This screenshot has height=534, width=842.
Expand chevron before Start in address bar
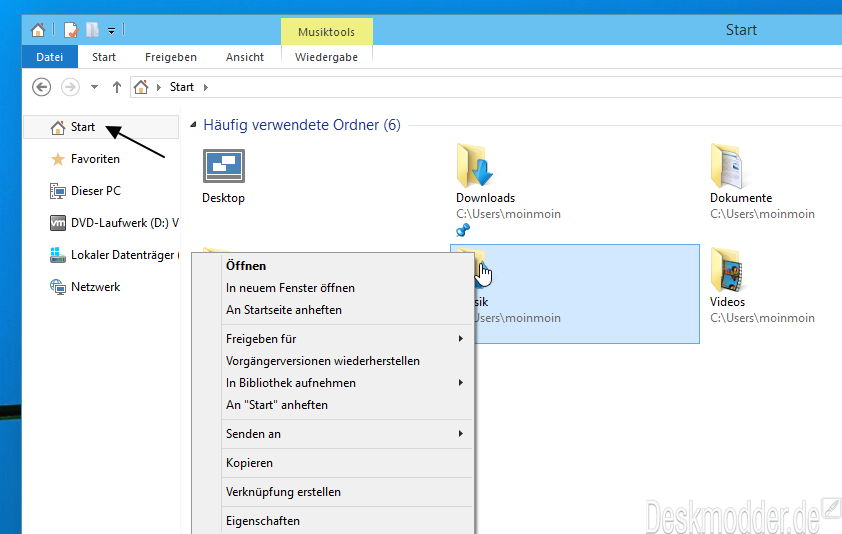(x=158, y=87)
